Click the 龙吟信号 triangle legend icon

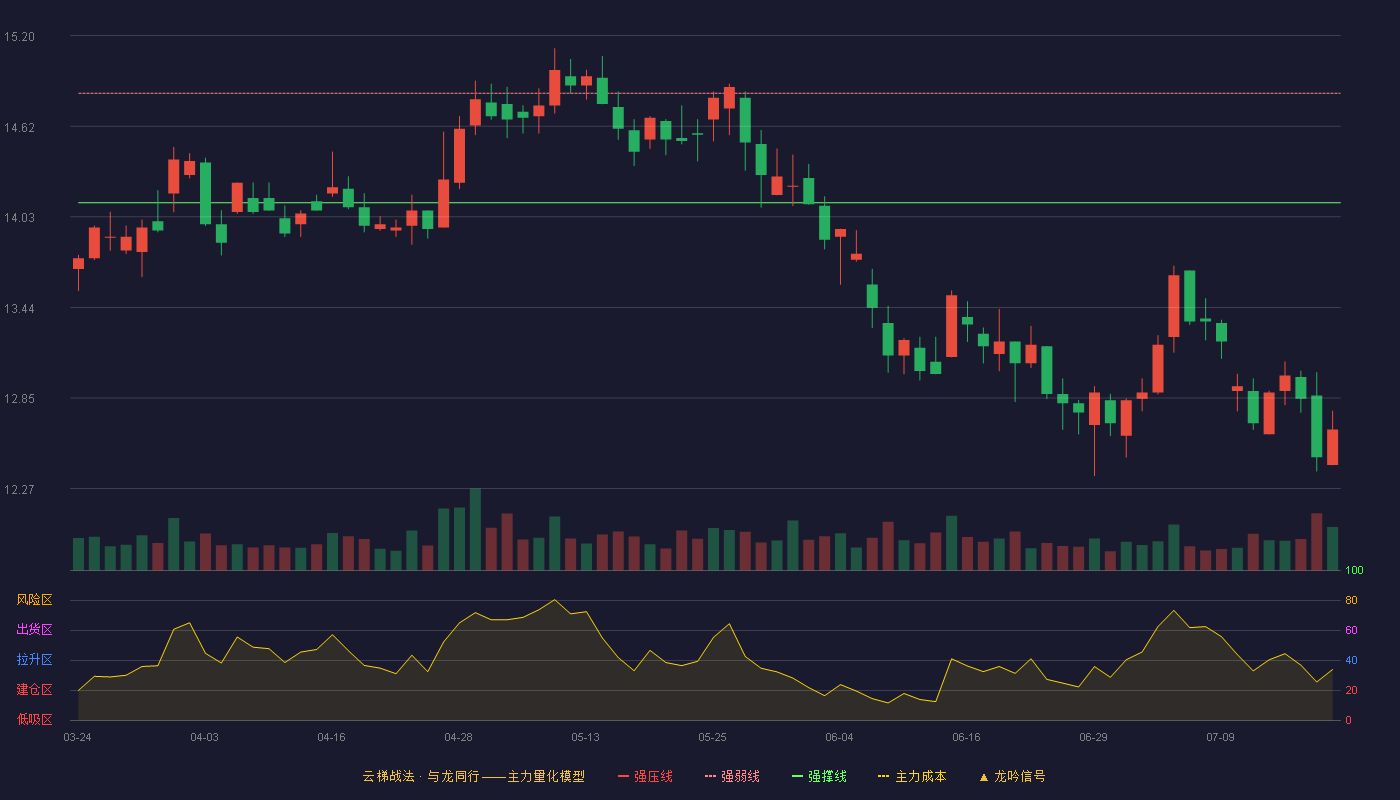pos(983,777)
